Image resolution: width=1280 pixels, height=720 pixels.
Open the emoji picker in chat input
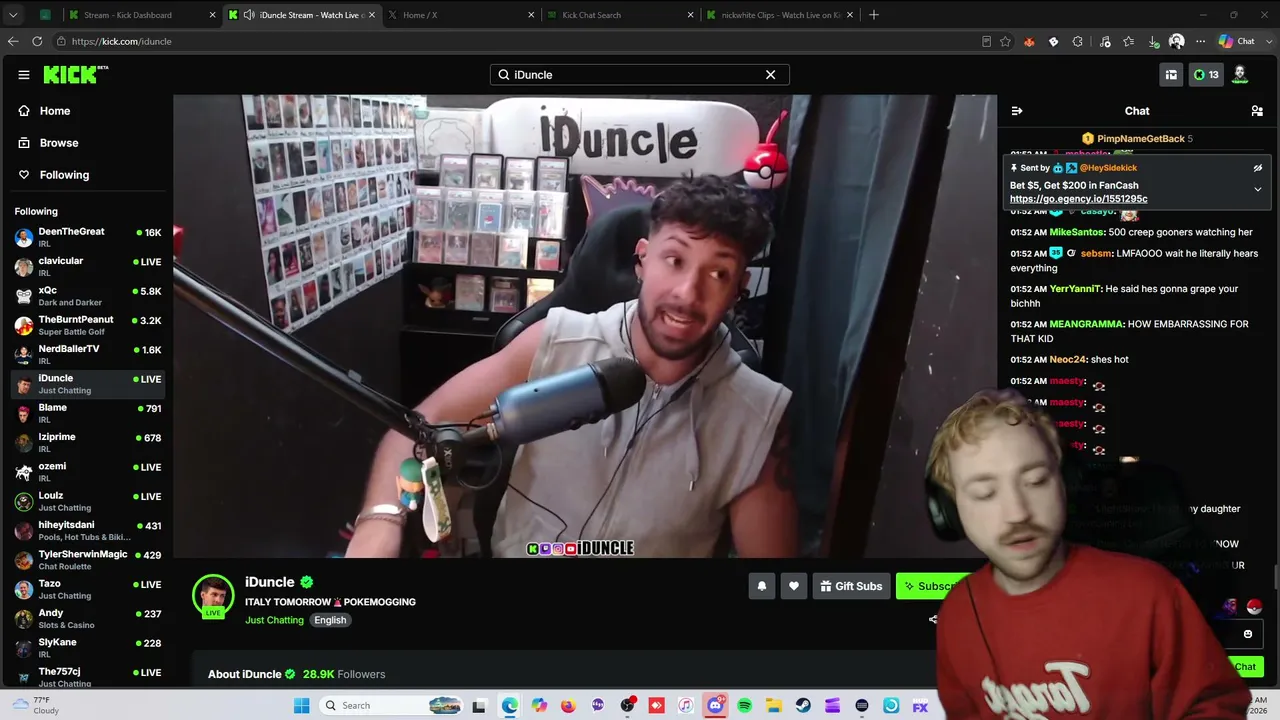pyautogui.click(x=1248, y=634)
